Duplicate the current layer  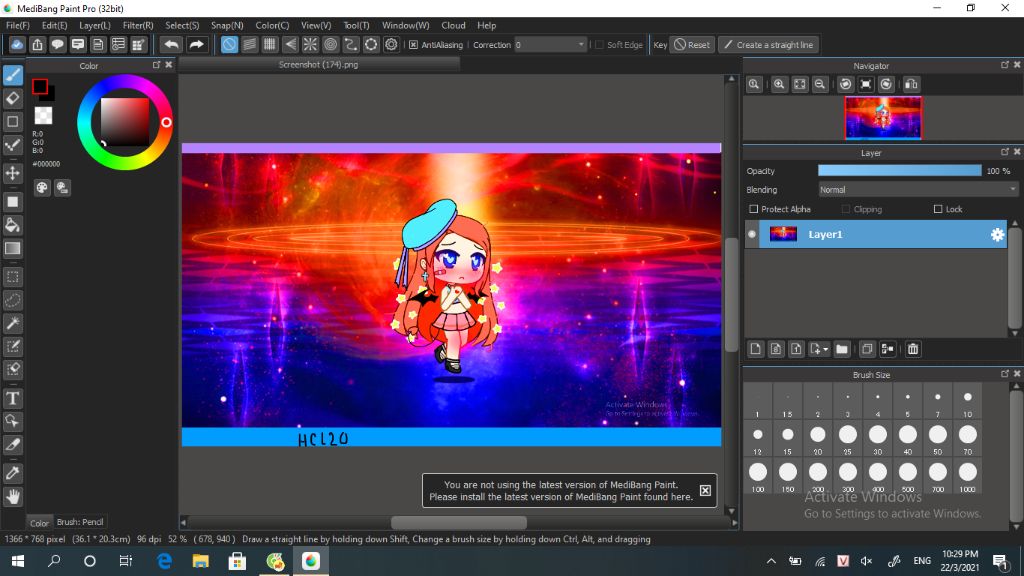coord(867,349)
